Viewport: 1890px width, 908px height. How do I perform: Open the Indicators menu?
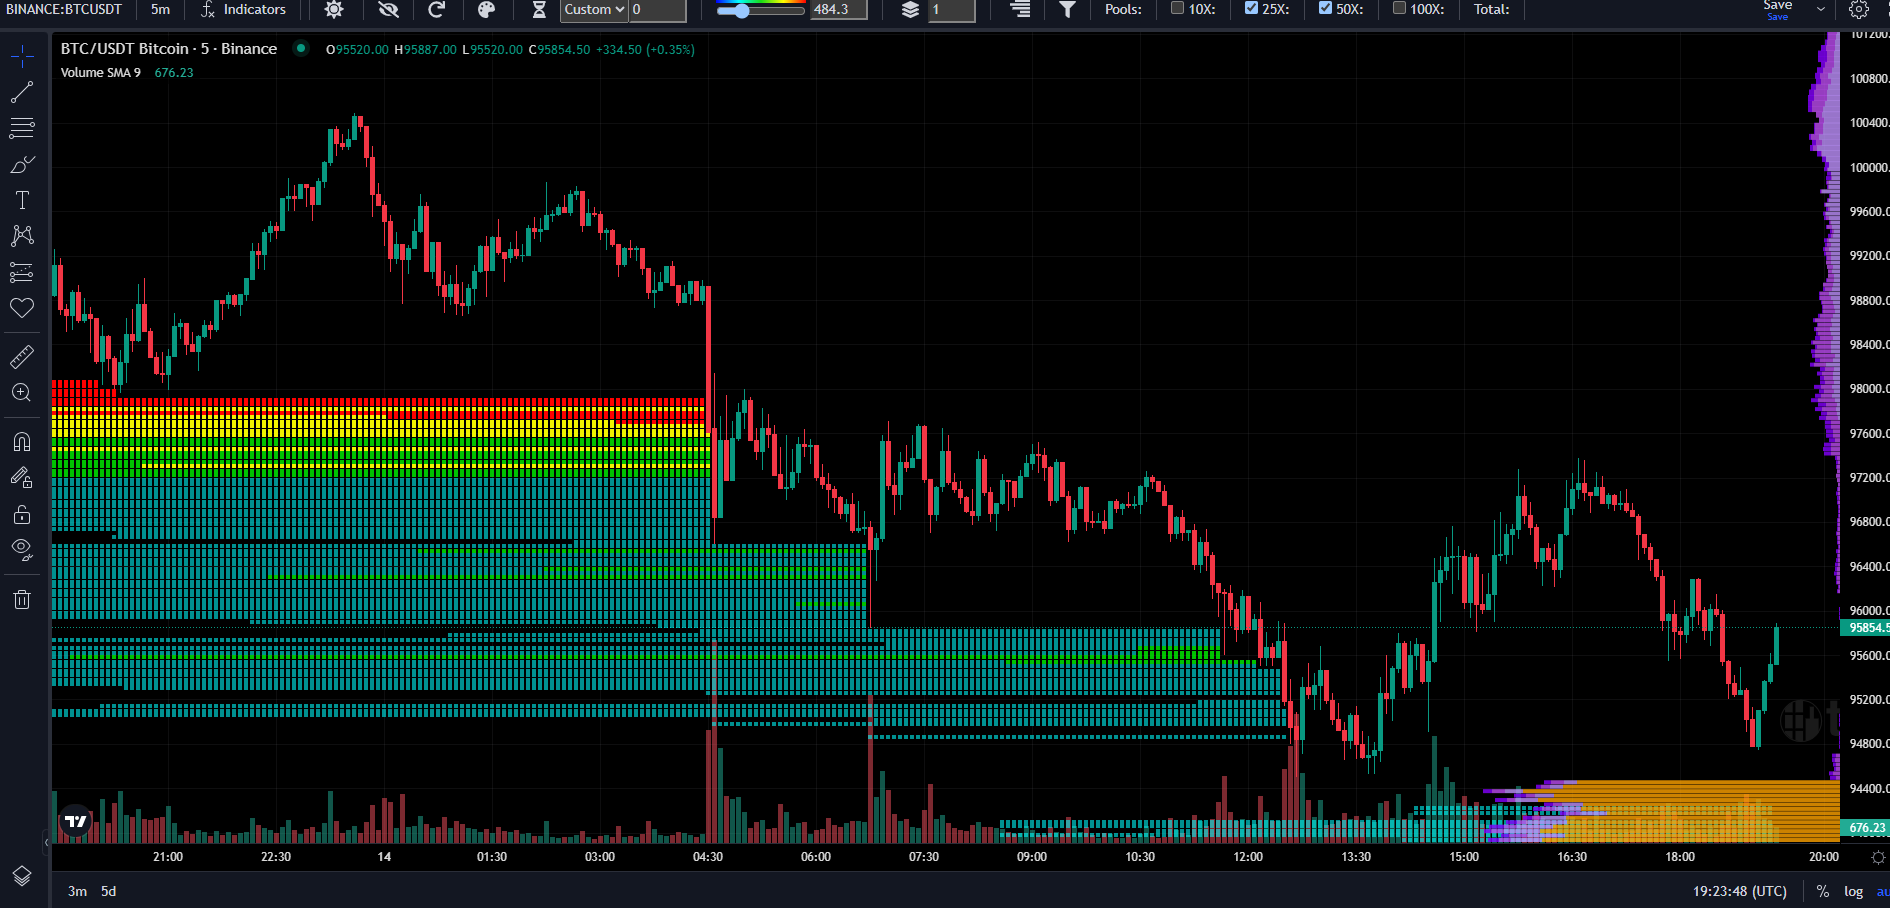(x=243, y=10)
